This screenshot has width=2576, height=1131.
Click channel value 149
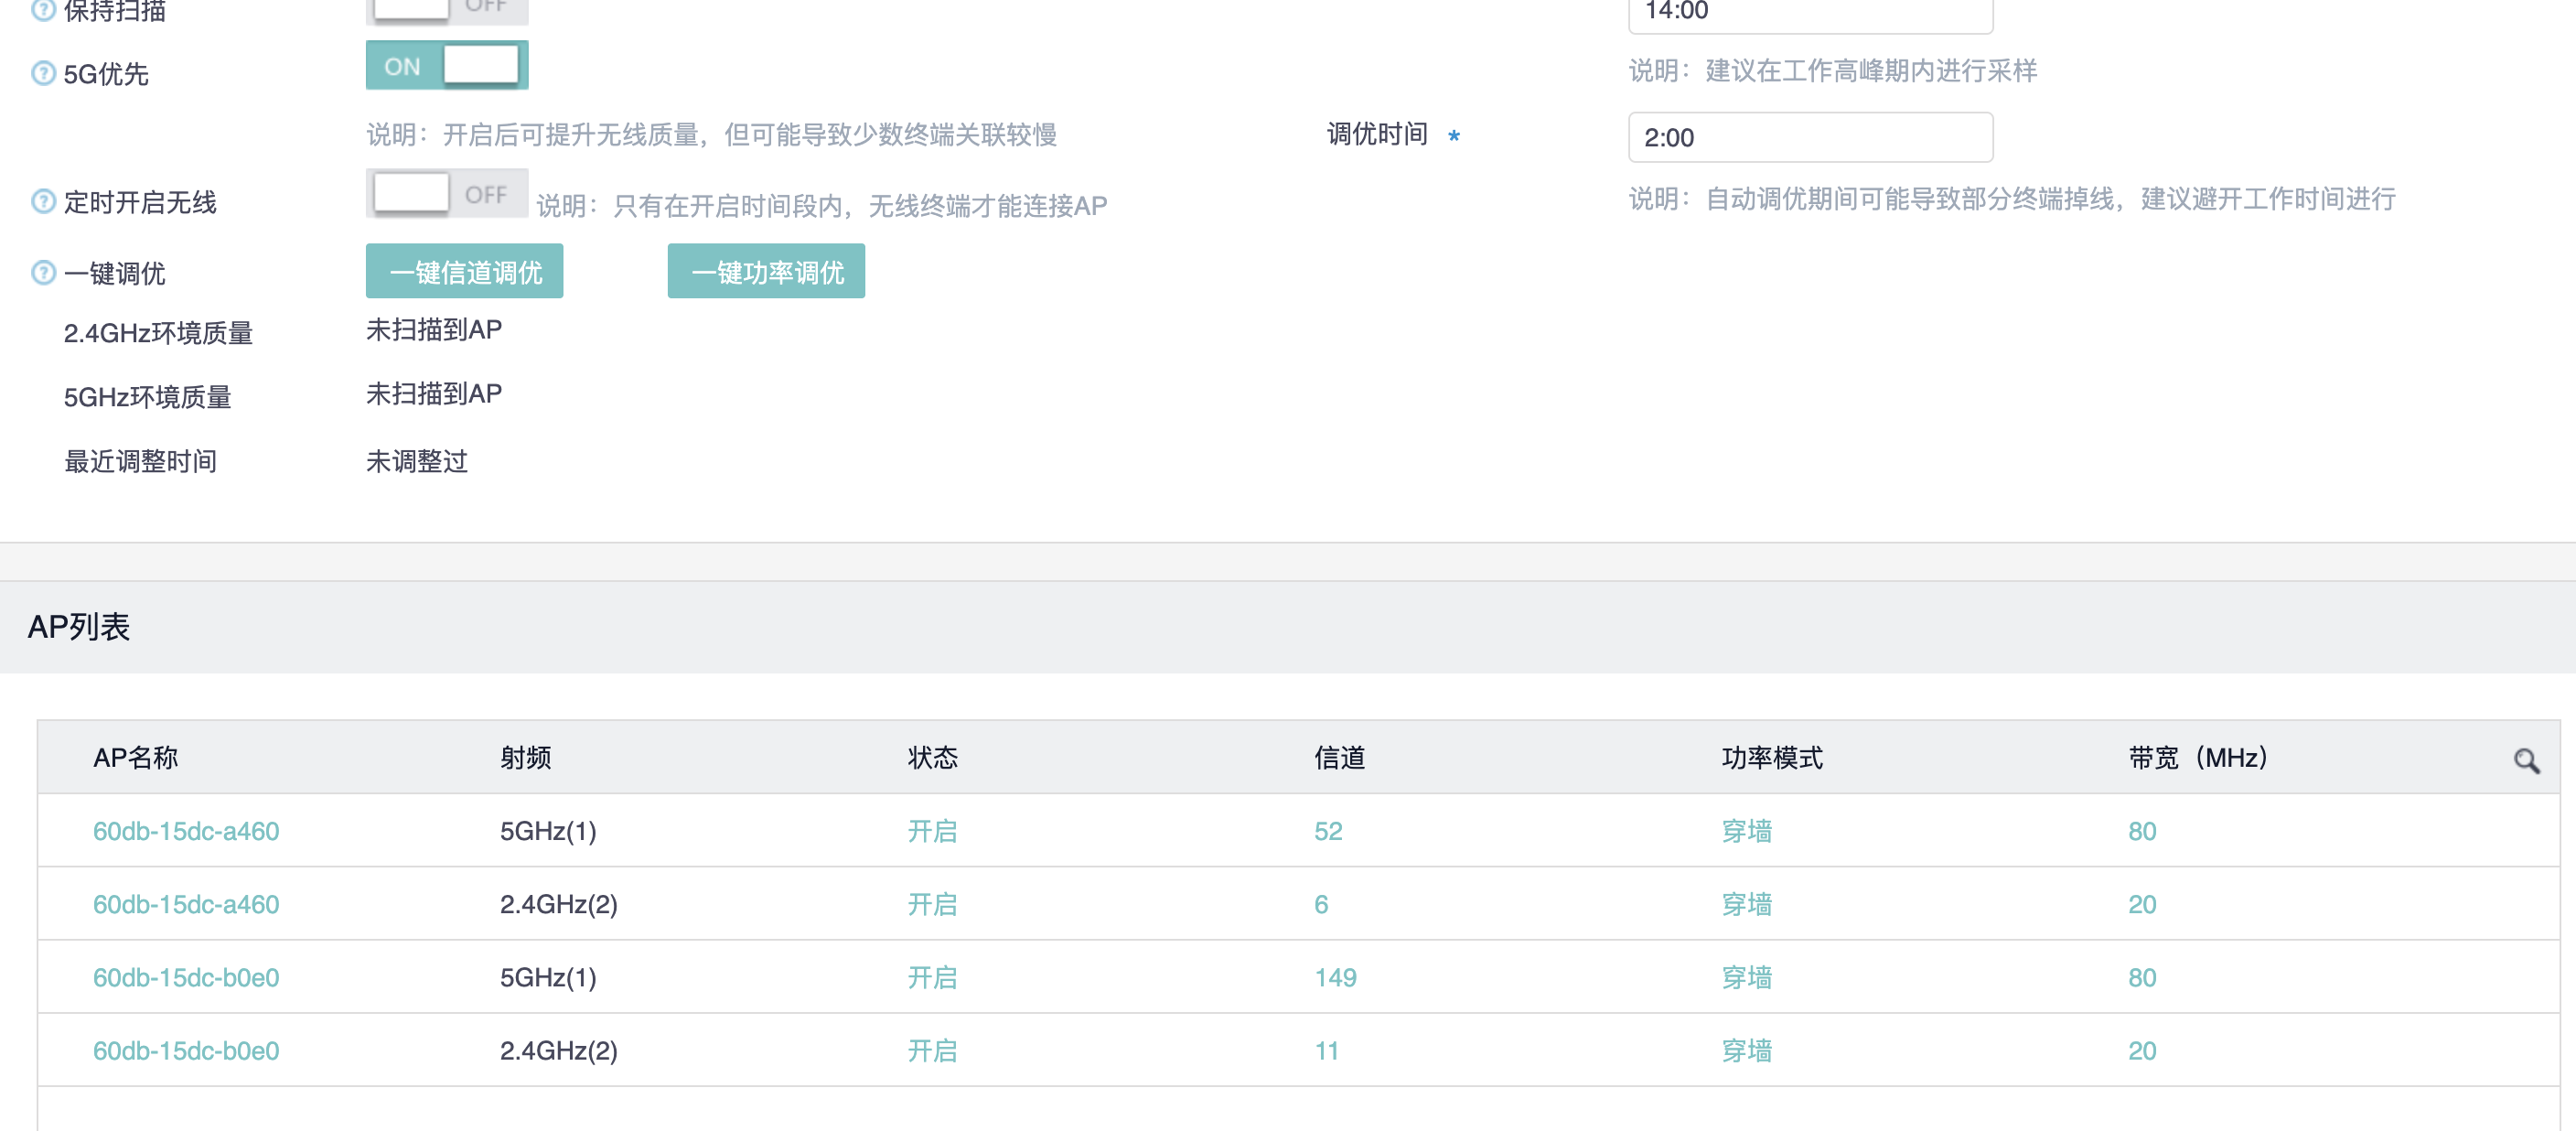[1334, 977]
